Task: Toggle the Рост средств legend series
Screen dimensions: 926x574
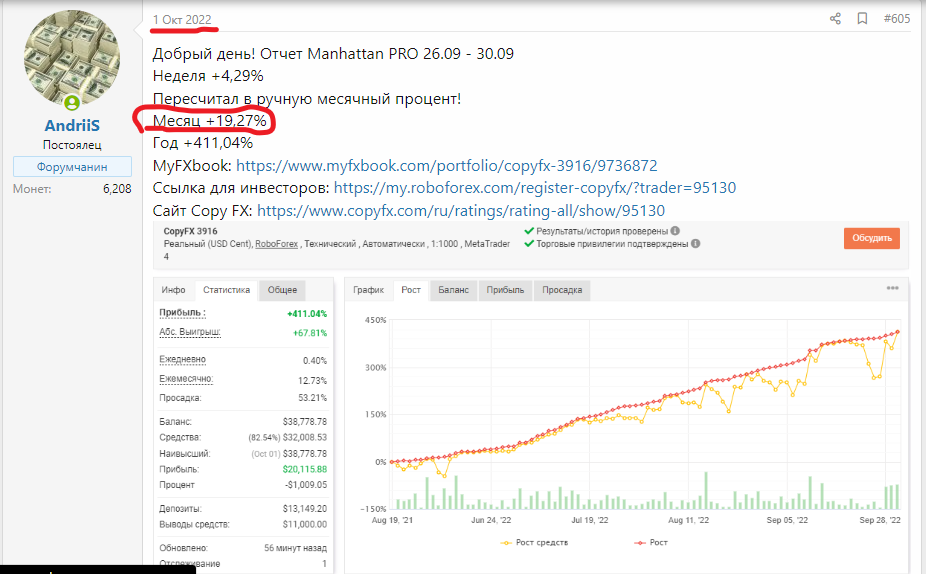Action: tap(534, 542)
